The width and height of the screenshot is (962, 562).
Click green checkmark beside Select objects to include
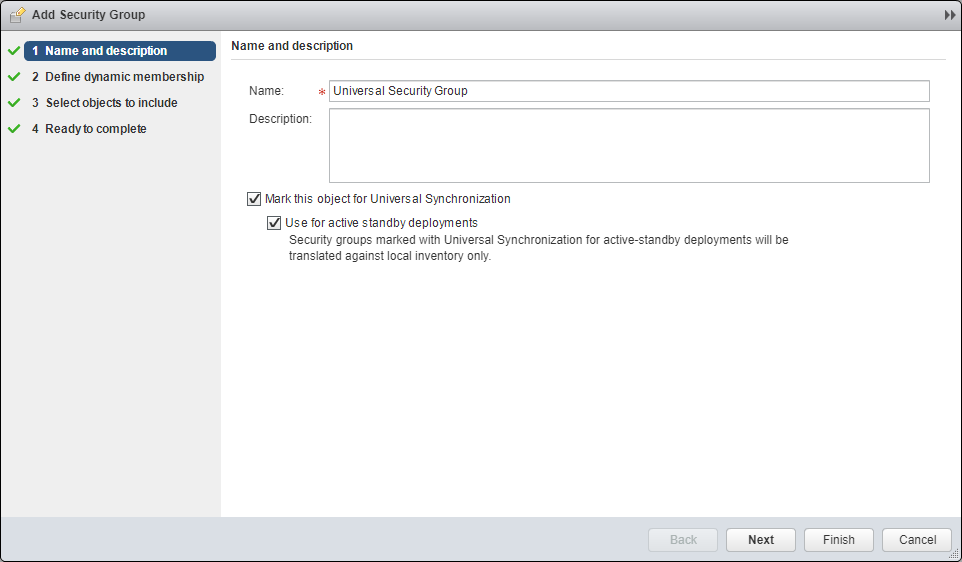tap(14, 103)
